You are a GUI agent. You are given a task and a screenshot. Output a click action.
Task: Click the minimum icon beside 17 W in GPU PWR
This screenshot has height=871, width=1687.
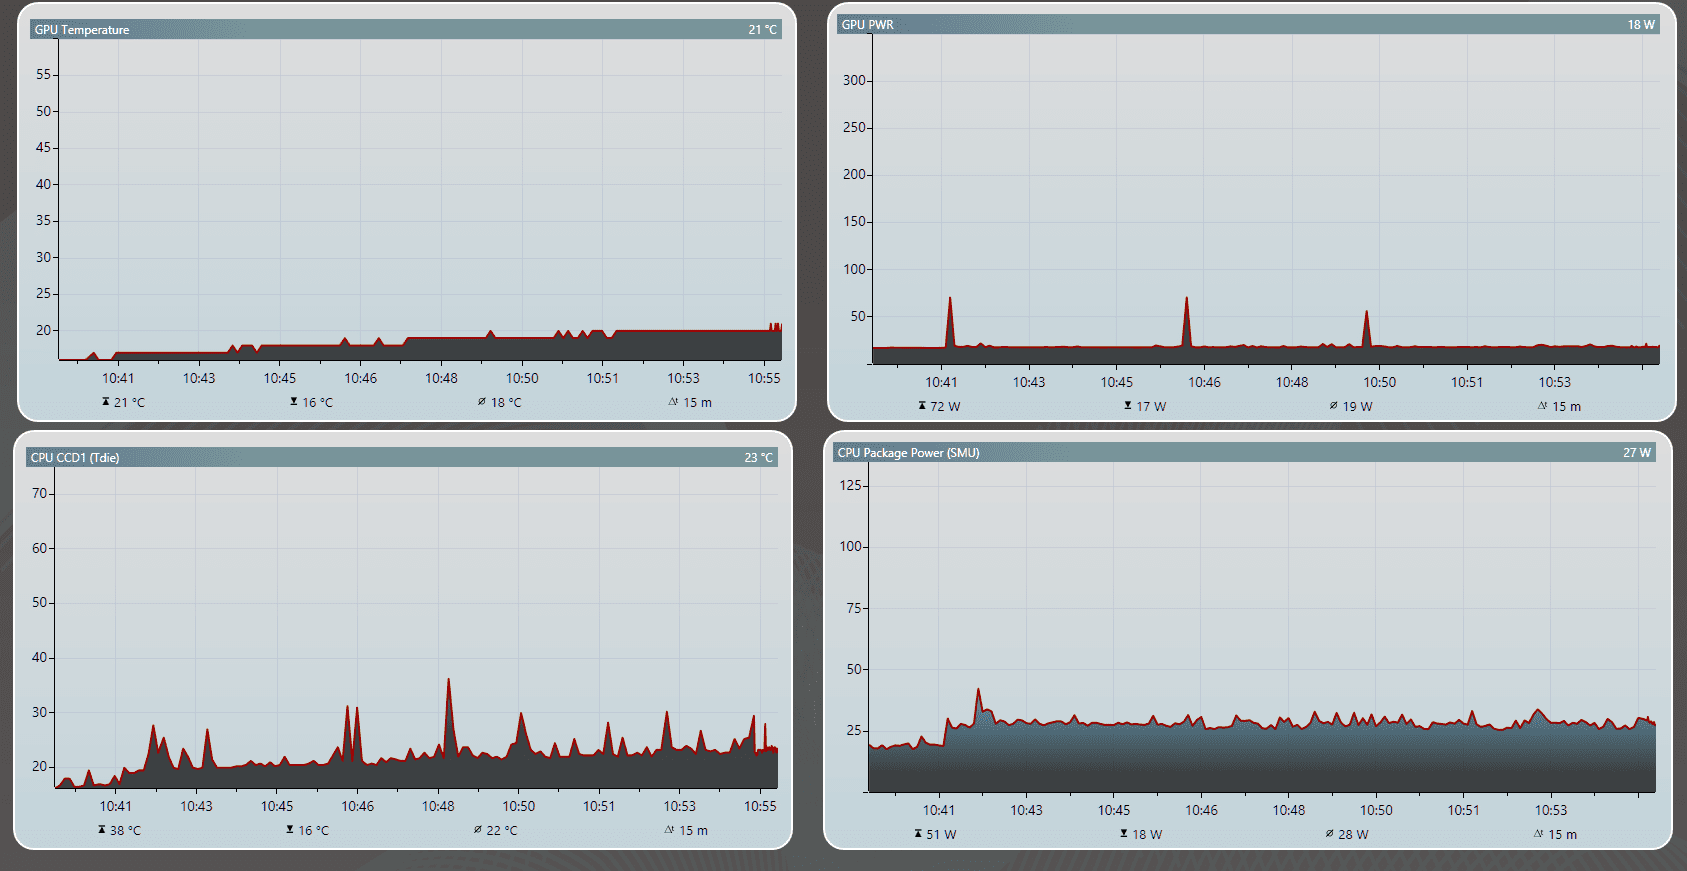click(1128, 406)
